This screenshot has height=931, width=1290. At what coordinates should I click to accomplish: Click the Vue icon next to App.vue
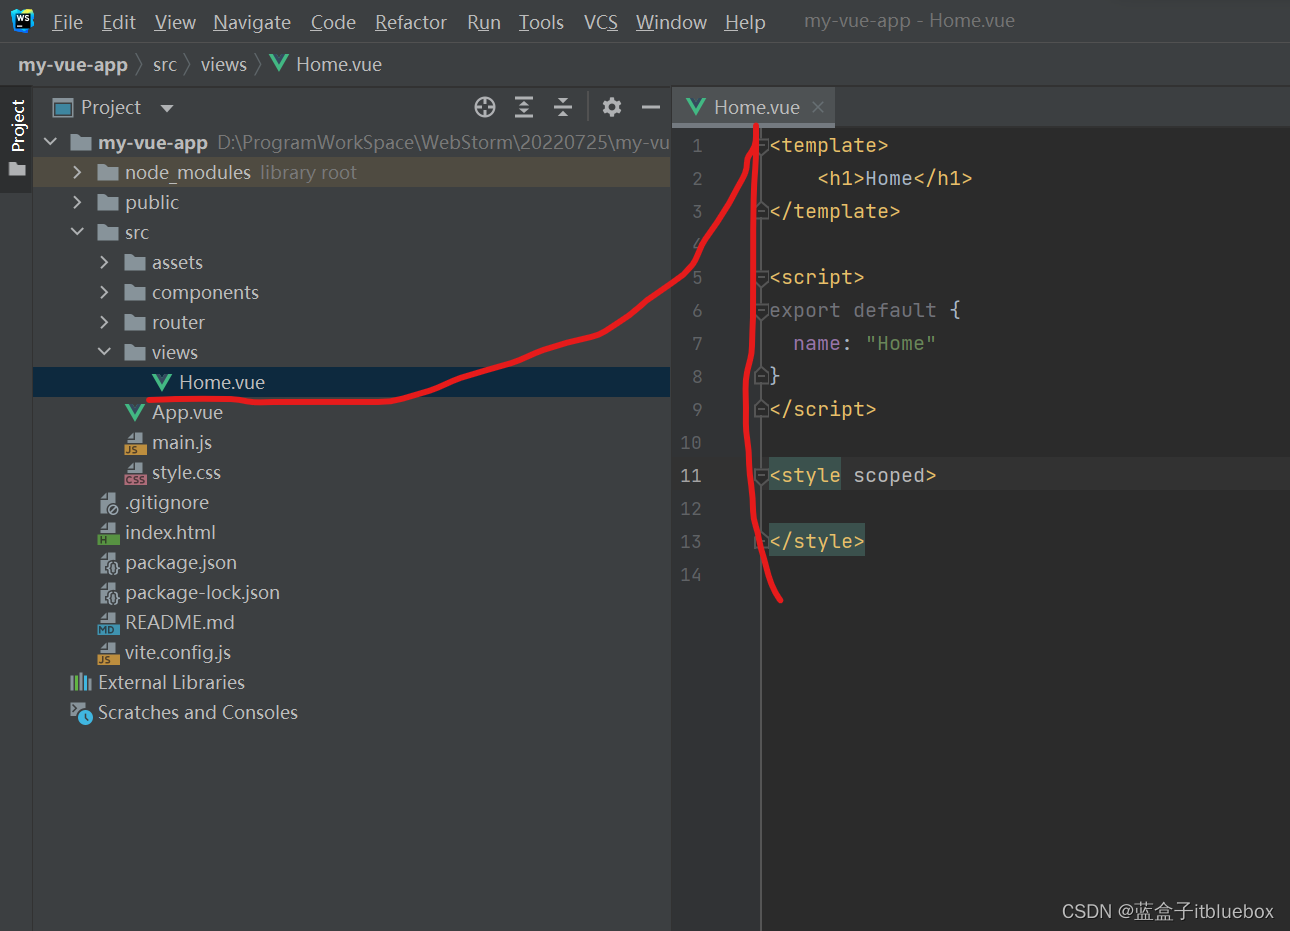(x=135, y=412)
